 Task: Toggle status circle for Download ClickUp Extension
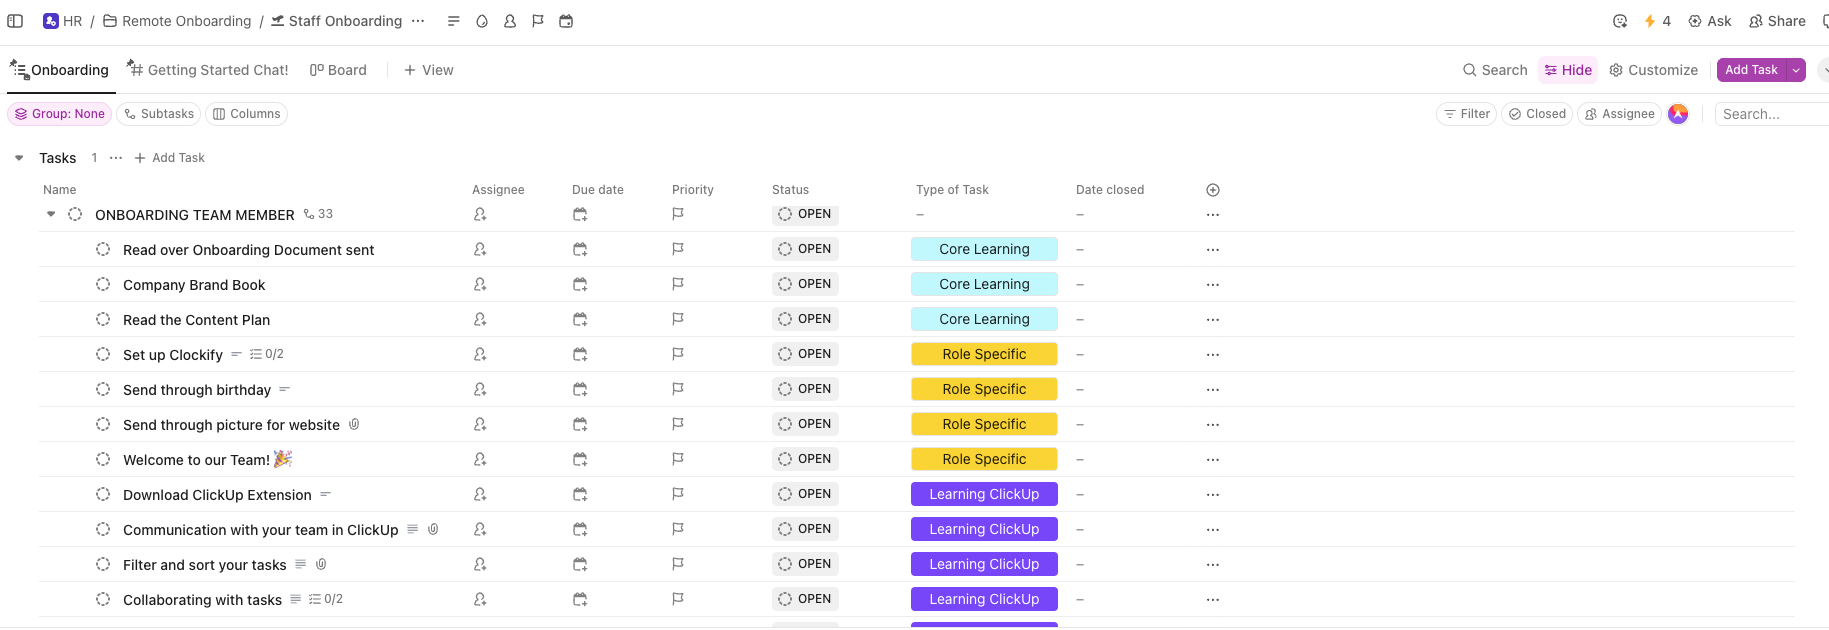pyautogui.click(x=103, y=495)
